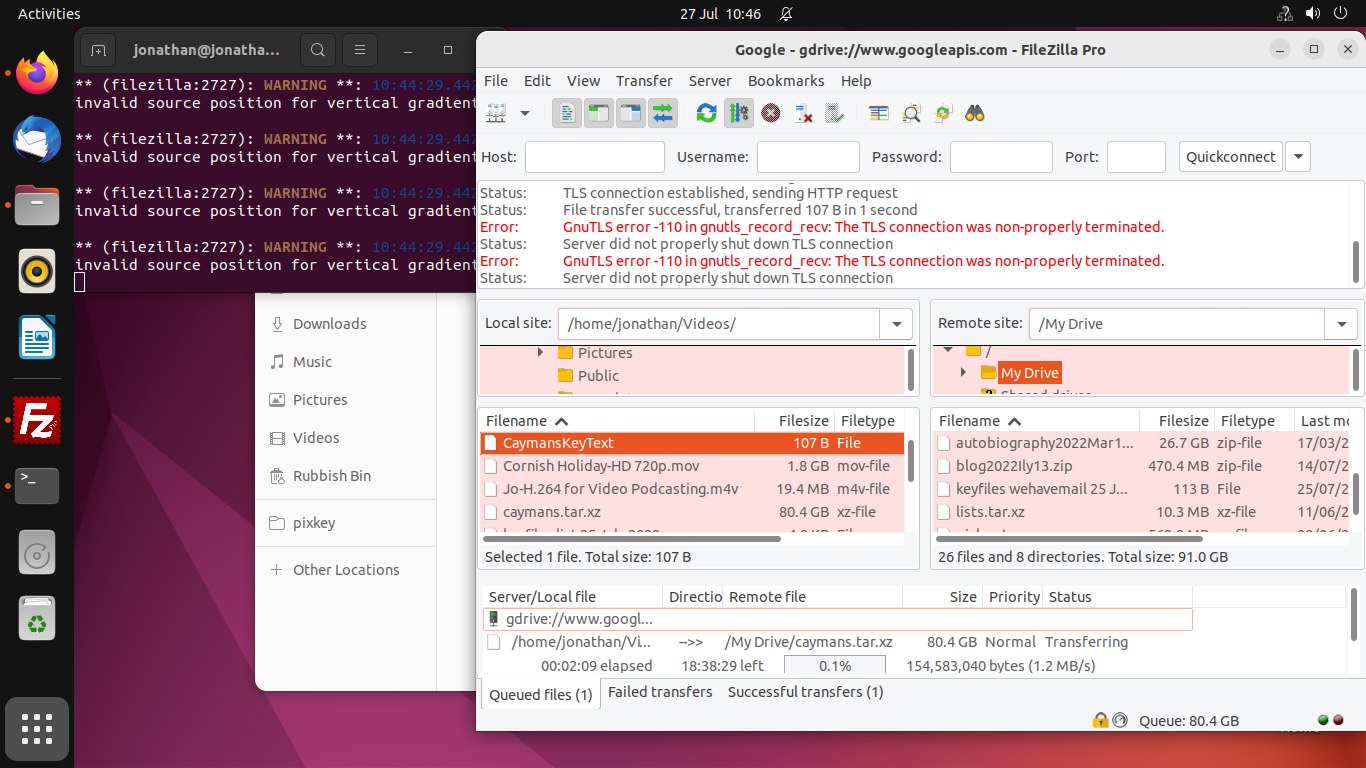Viewport: 1366px width, 768px height.
Task: Select the Public folder in the local tree
Action: (598, 376)
